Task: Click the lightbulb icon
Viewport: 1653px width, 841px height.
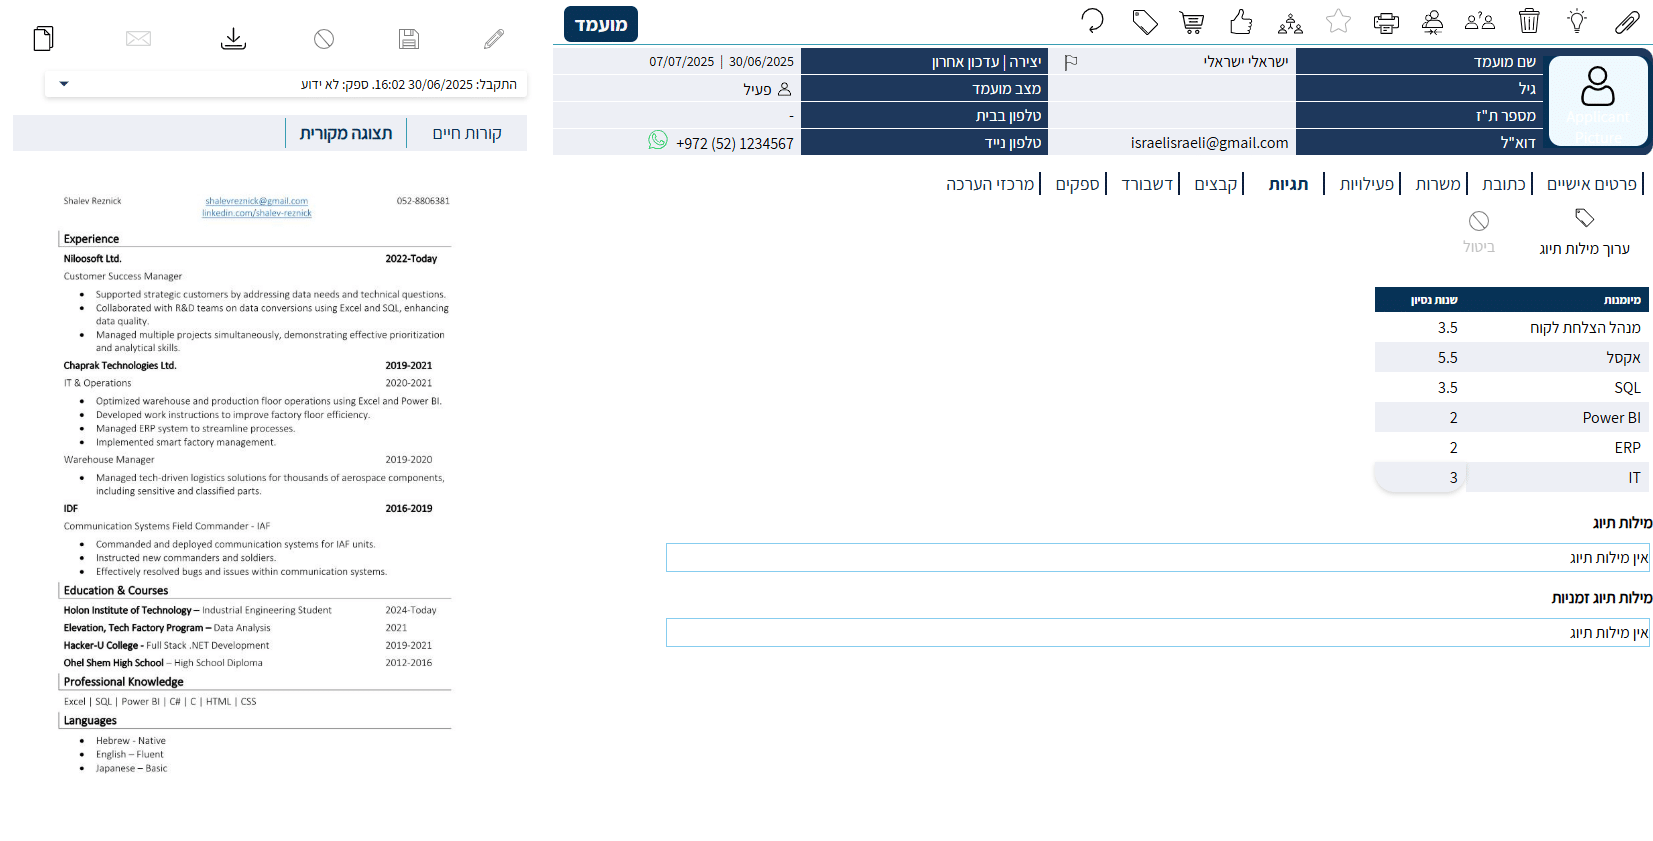Action: tap(1577, 21)
